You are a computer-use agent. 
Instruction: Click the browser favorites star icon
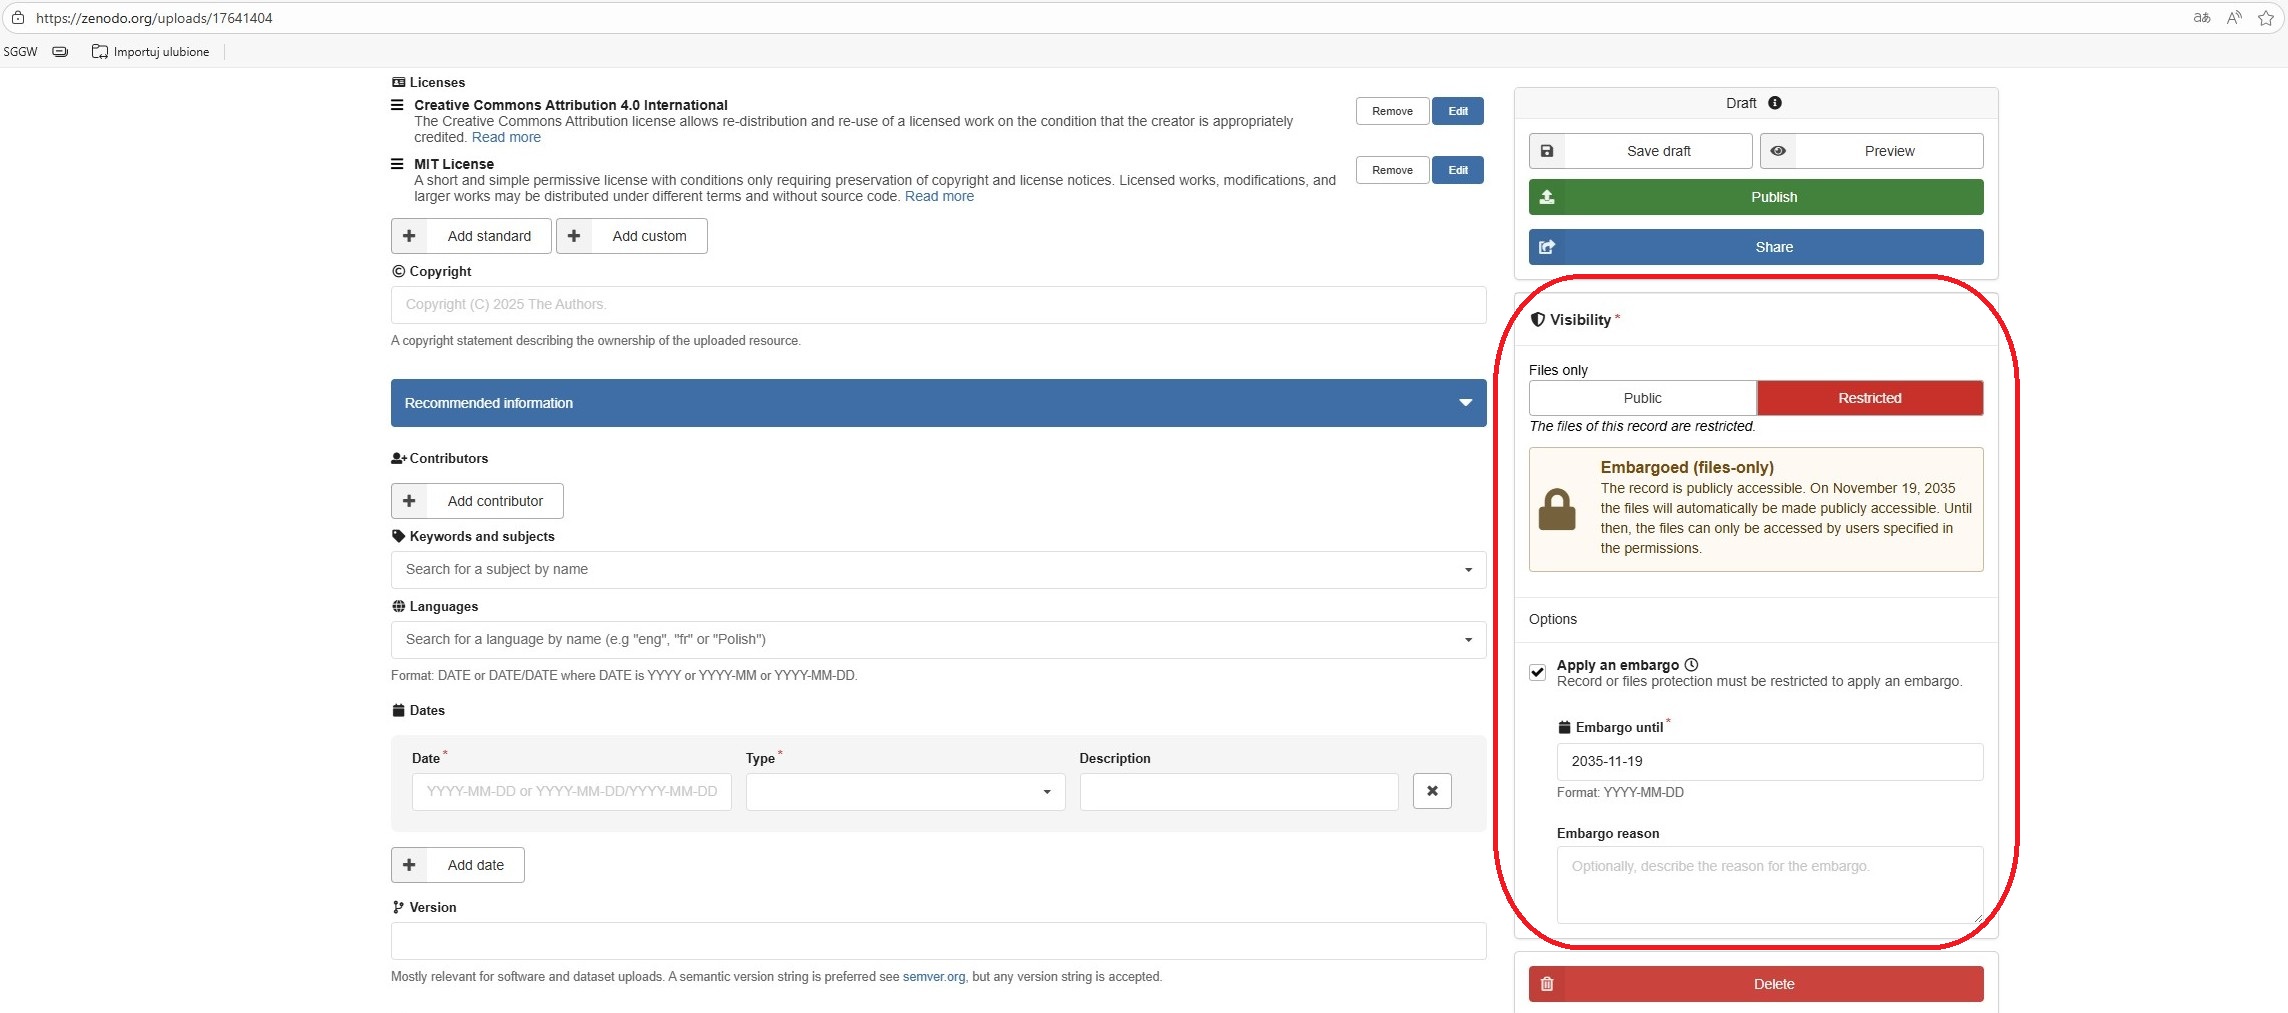coord(2265,18)
